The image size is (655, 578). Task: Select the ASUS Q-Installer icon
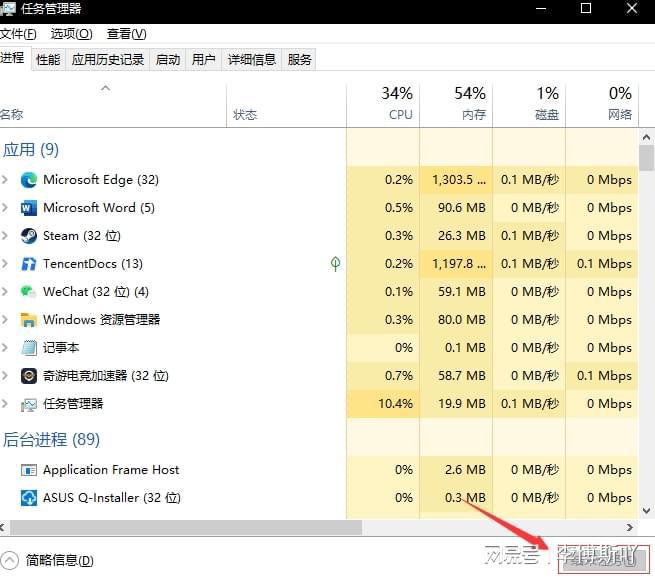coord(29,498)
